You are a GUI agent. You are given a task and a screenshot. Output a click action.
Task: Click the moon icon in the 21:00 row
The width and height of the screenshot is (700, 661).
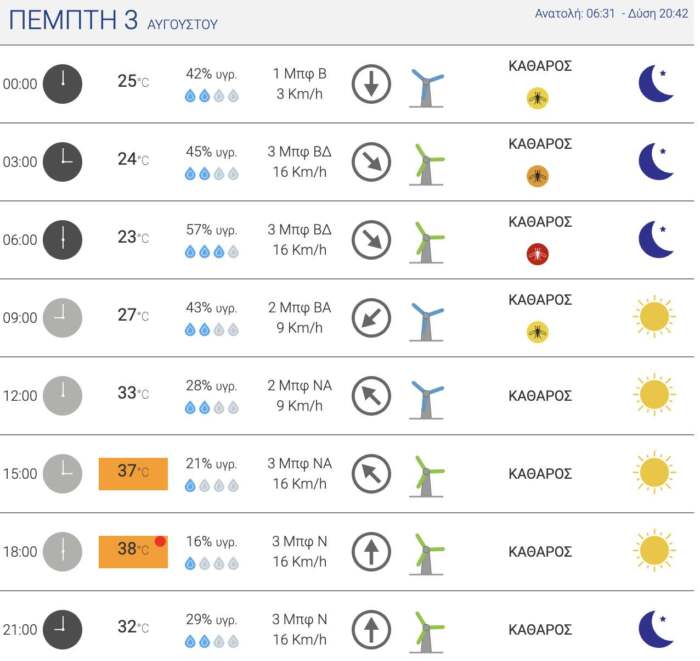655,629
